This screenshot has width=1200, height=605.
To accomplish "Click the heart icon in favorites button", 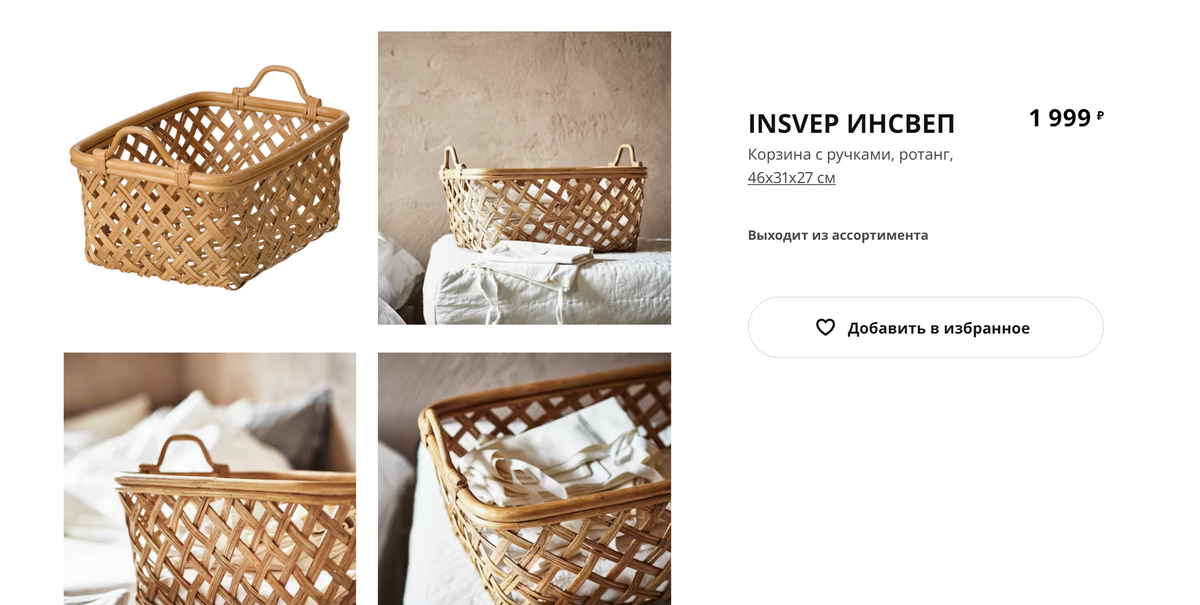I will (x=825, y=327).
